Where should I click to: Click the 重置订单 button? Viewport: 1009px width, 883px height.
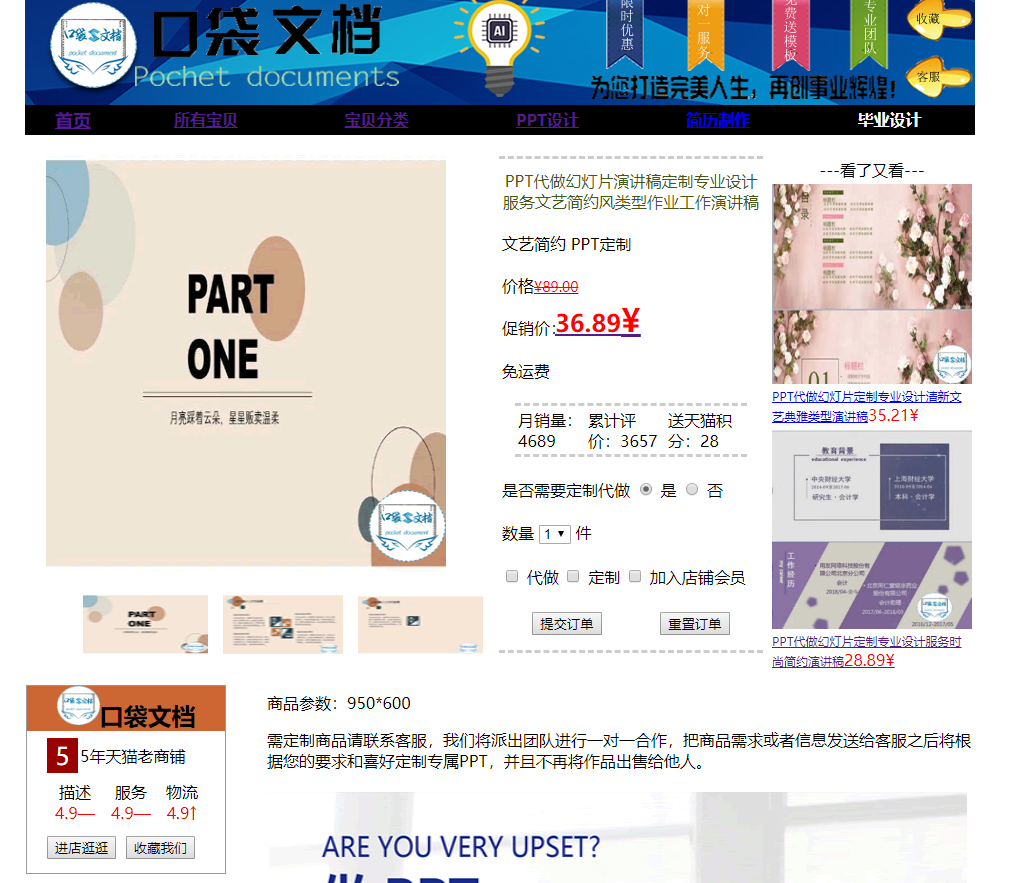pyautogui.click(x=694, y=624)
